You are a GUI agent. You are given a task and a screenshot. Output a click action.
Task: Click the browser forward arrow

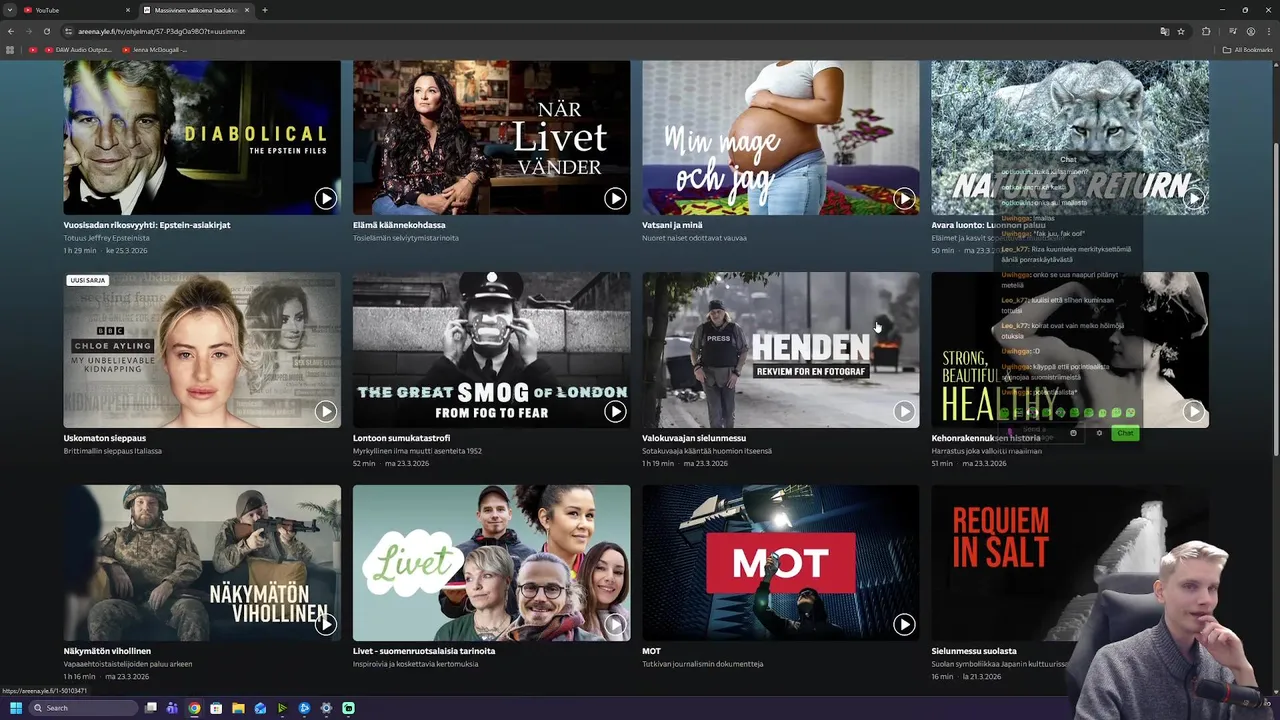point(29,31)
